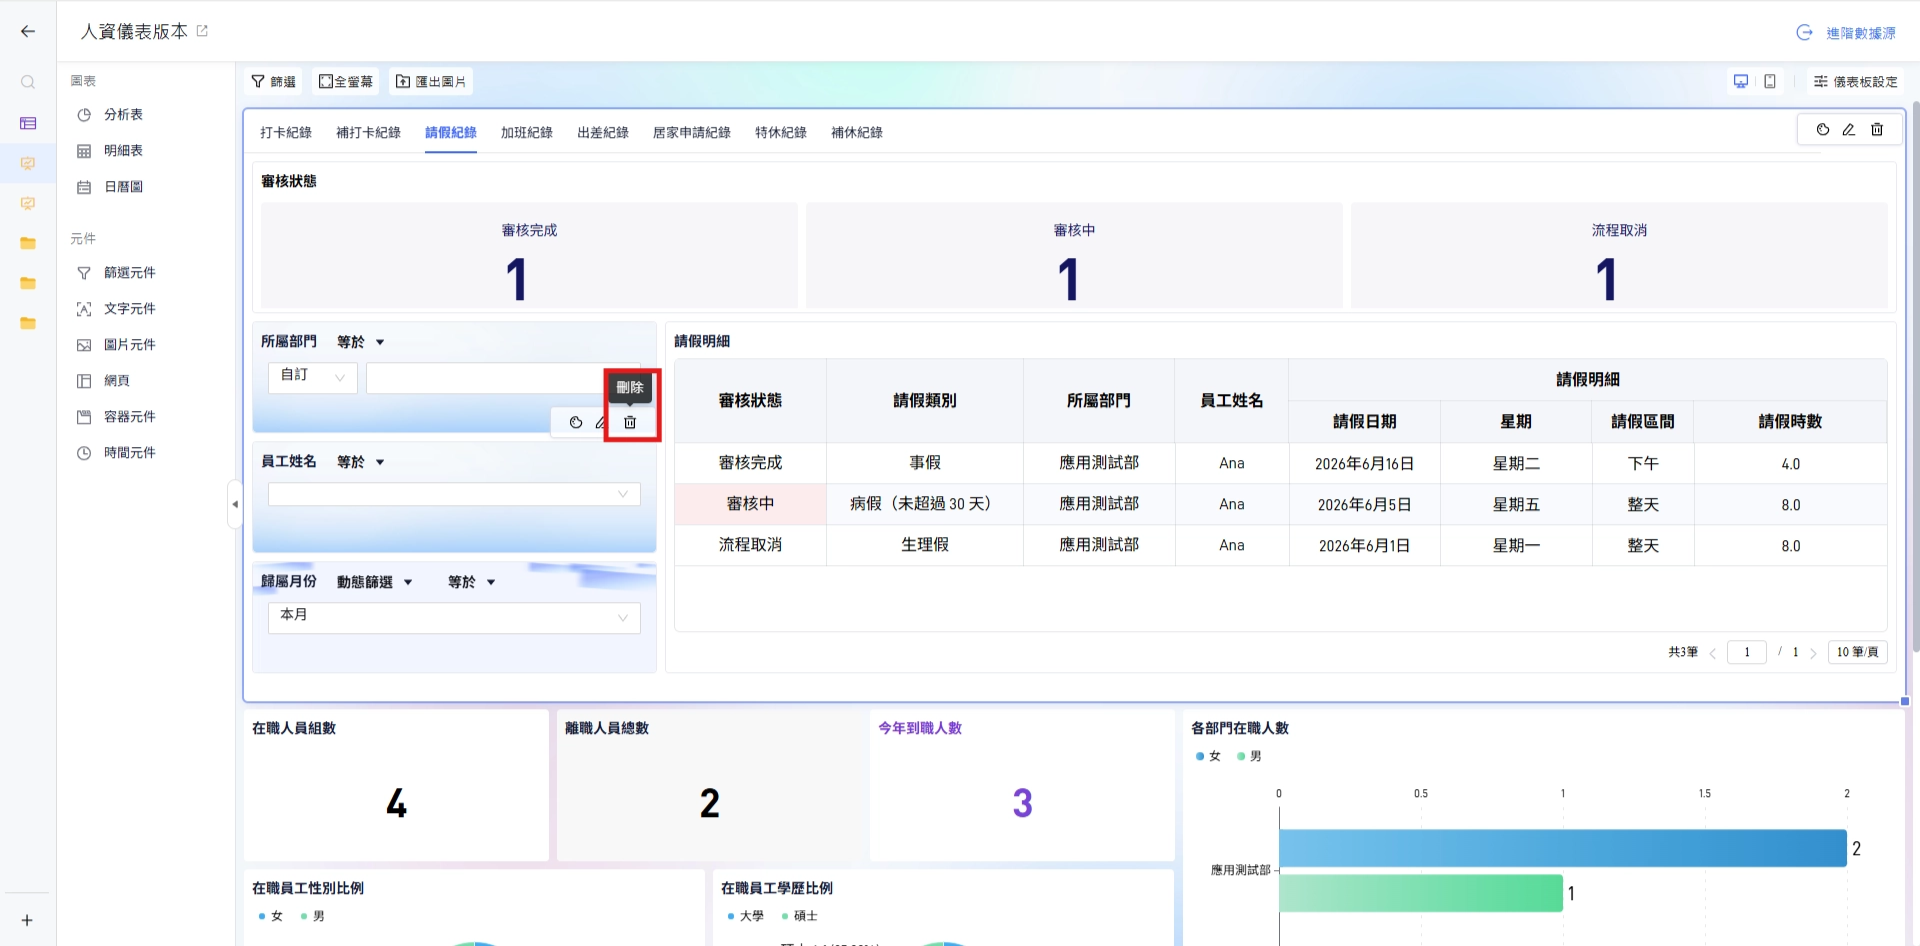Click the page number input box
The image size is (1920, 946).
click(x=1747, y=652)
